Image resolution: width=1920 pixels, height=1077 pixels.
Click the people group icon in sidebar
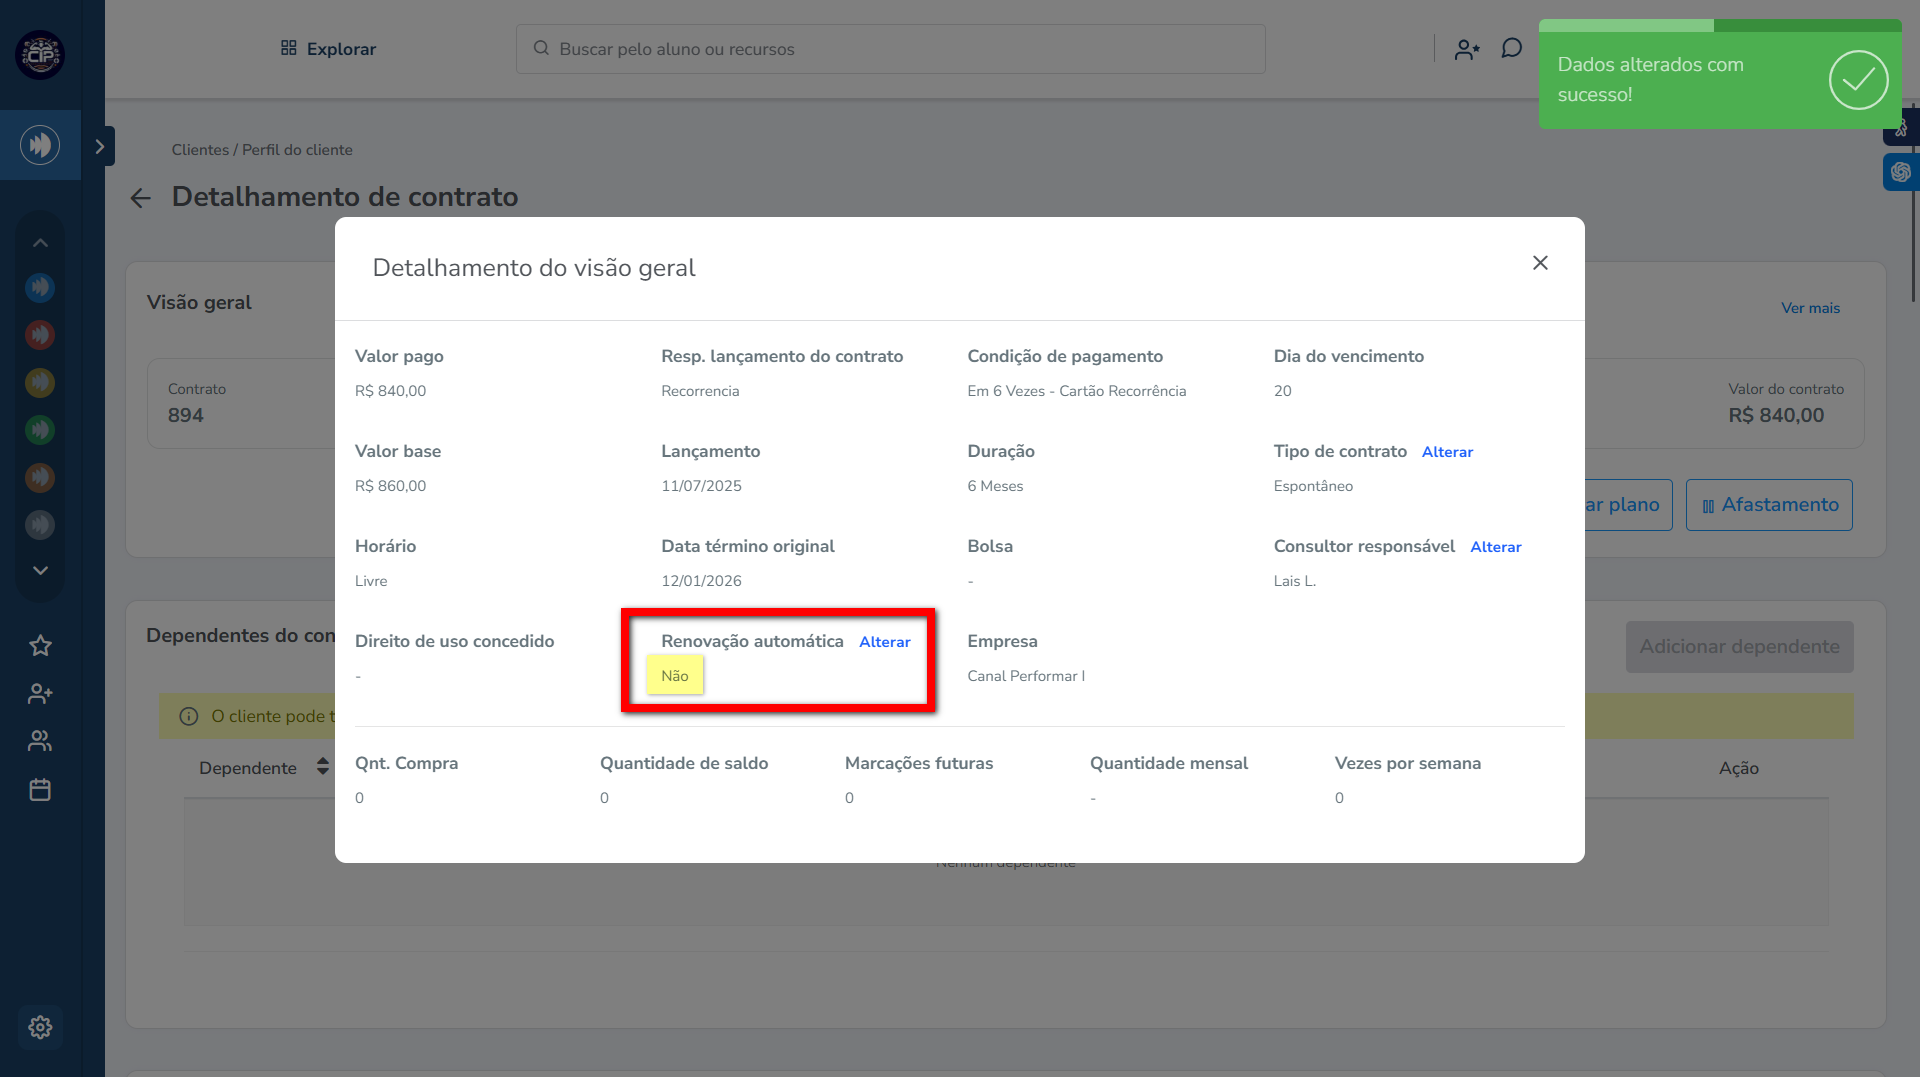click(x=40, y=741)
